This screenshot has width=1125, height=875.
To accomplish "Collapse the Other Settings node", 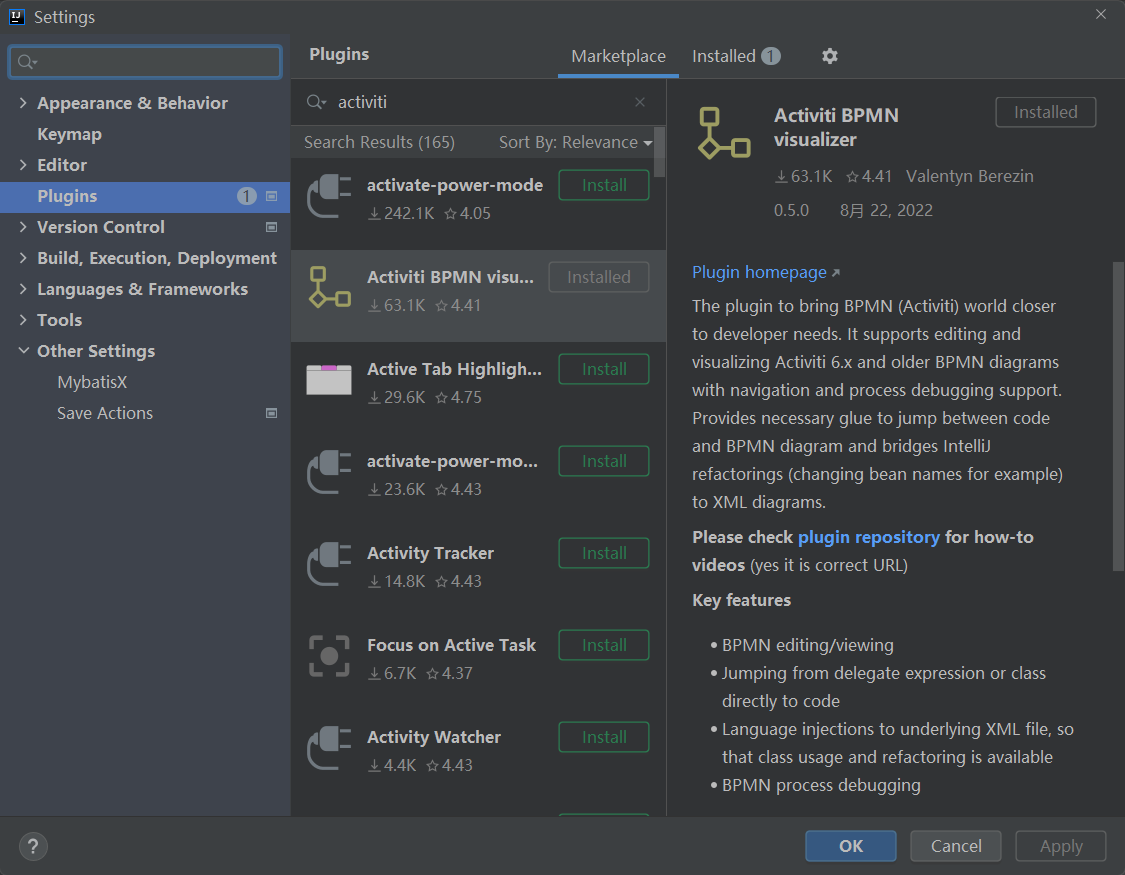I will tap(23, 351).
